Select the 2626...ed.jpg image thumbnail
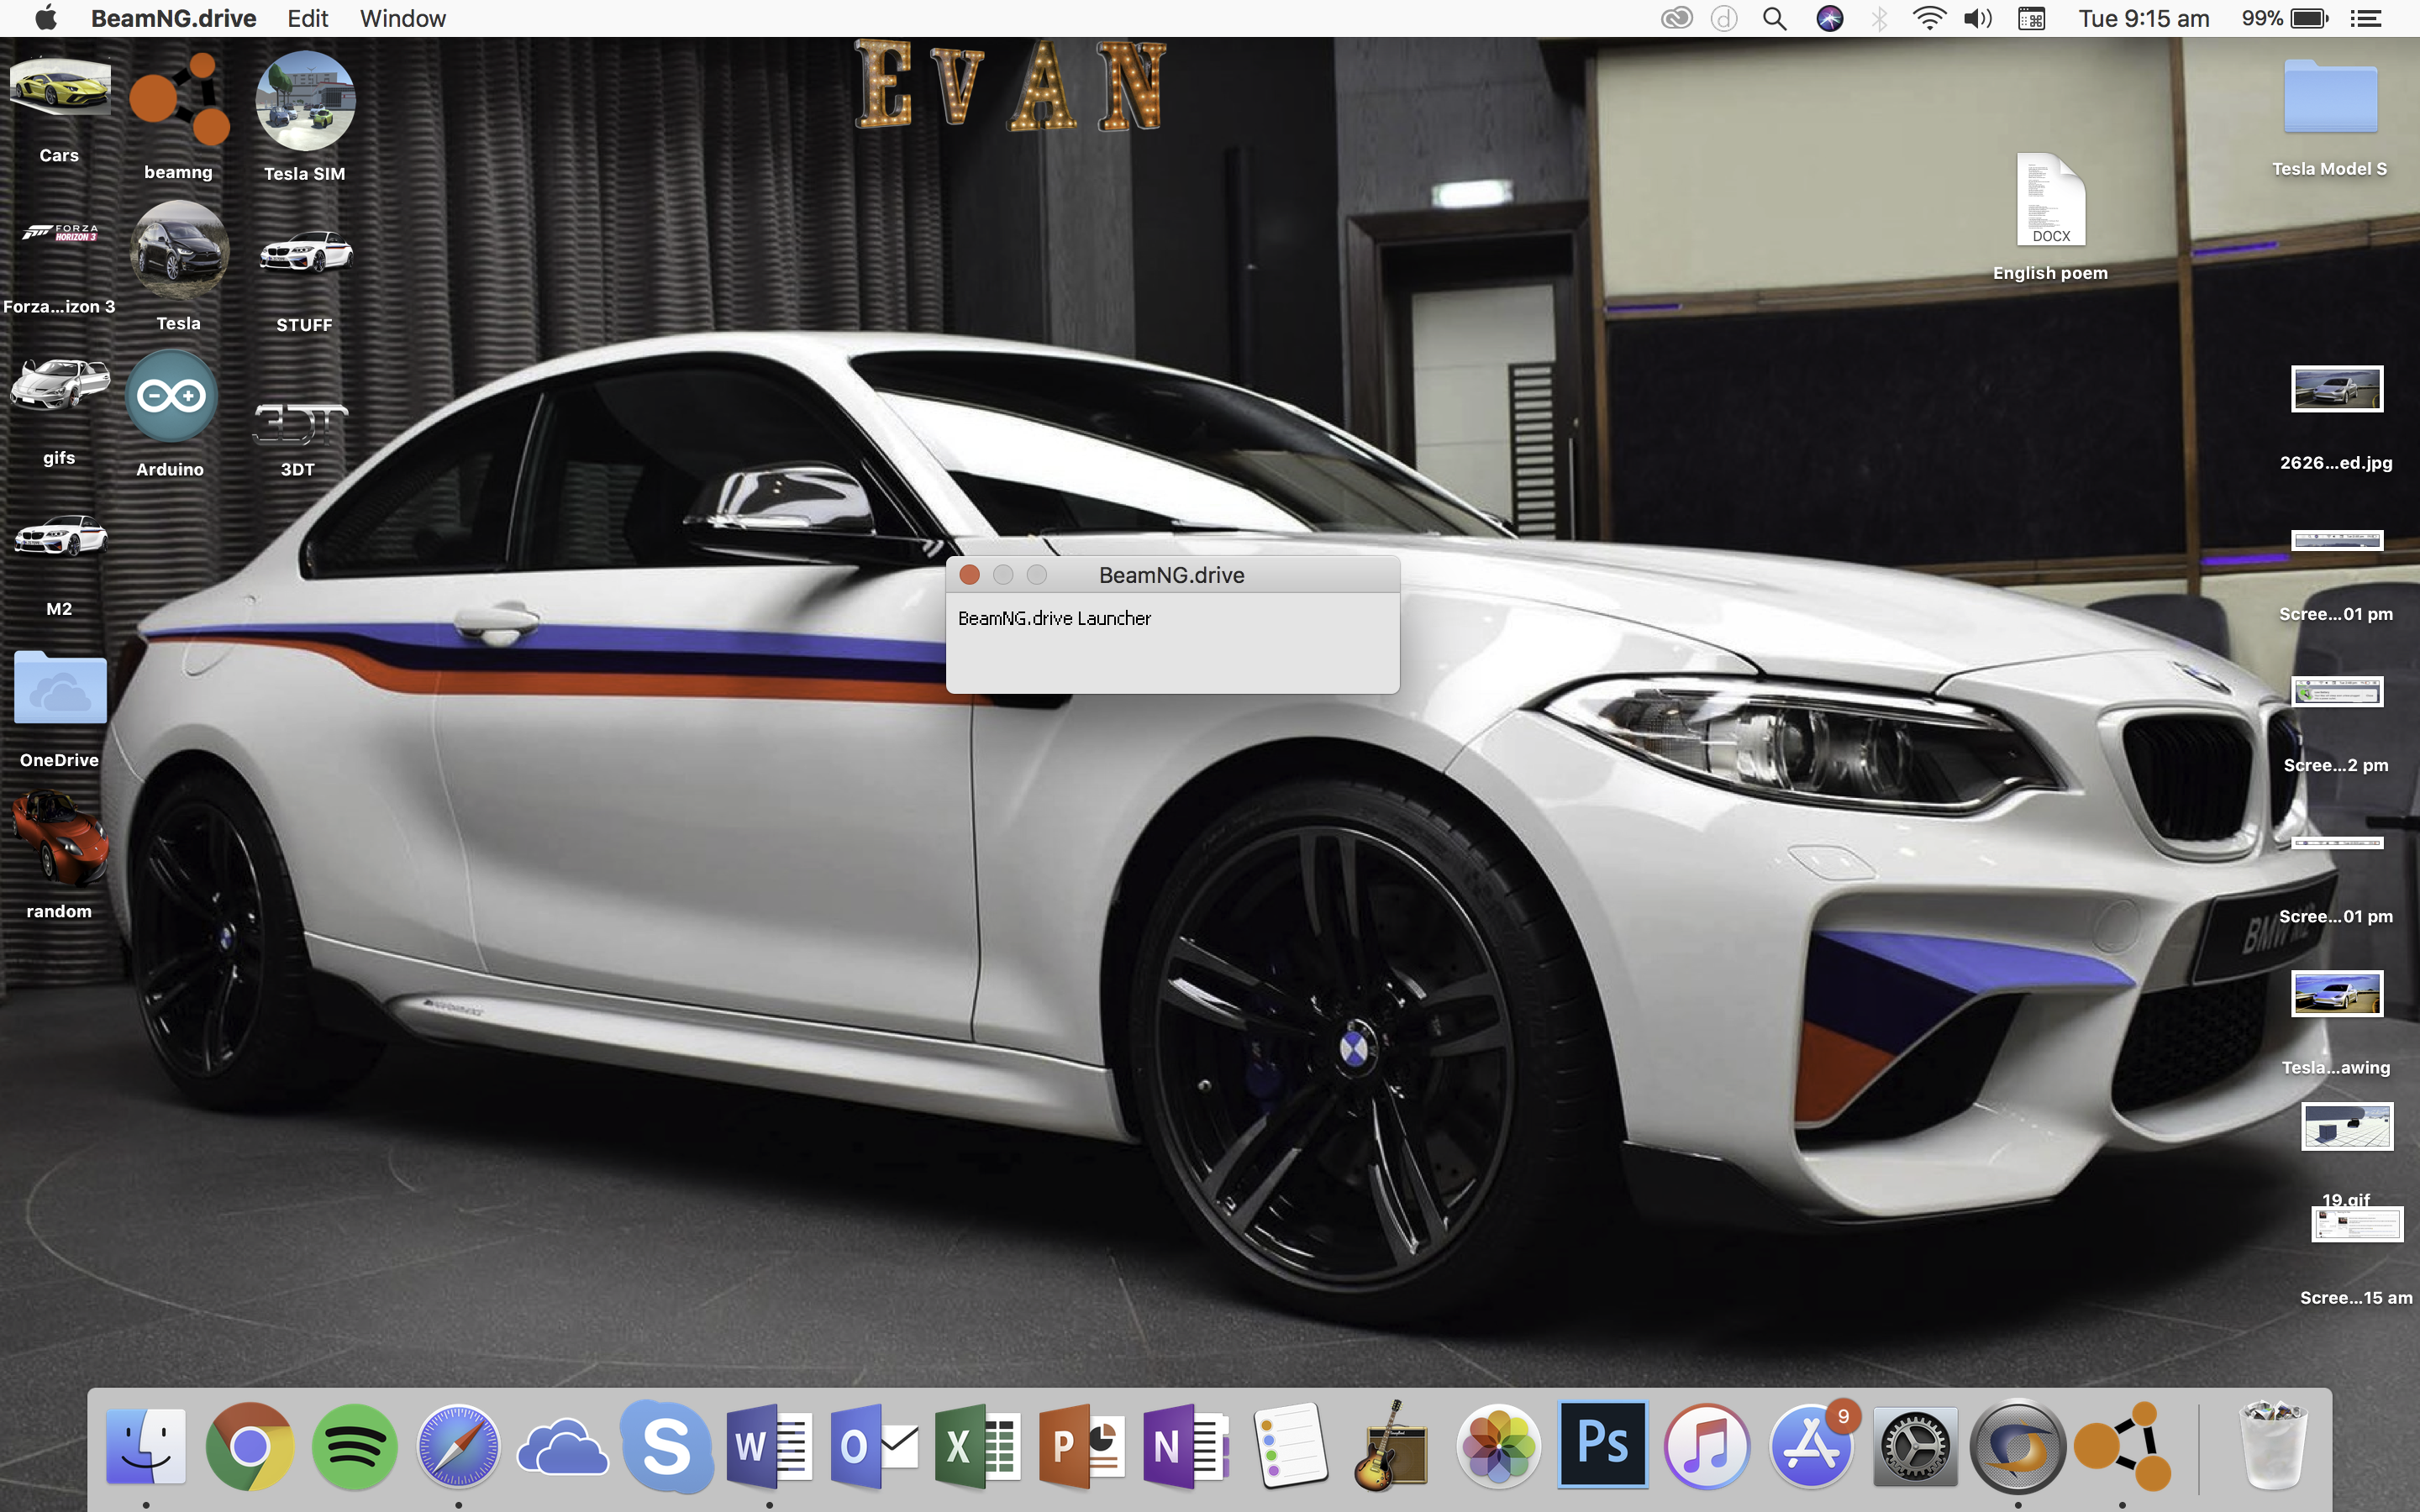Screen dimensions: 2420x1512 pyautogui.click(x=2337, y=389)
